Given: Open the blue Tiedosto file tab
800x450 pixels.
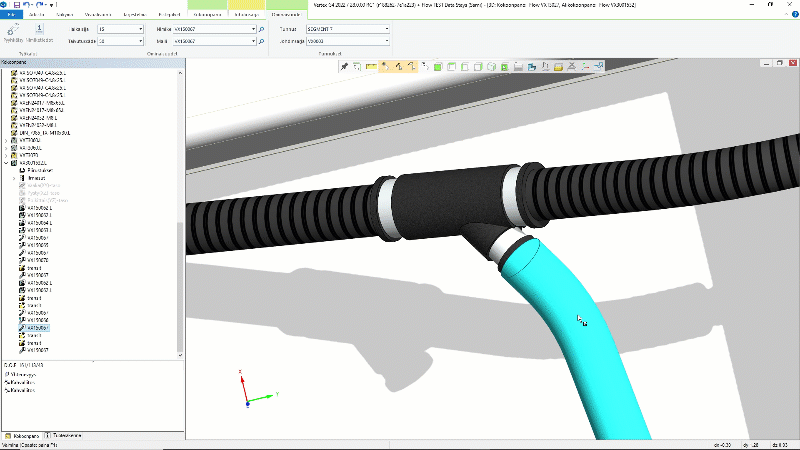Looking at the screenshot, I should click(x=11, y=16).
